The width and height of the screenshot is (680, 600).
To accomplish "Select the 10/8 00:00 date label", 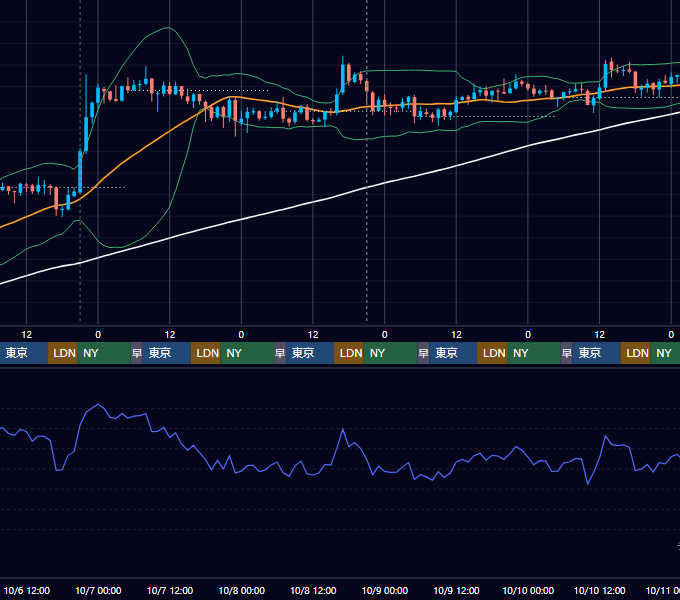I will point(242,590).
